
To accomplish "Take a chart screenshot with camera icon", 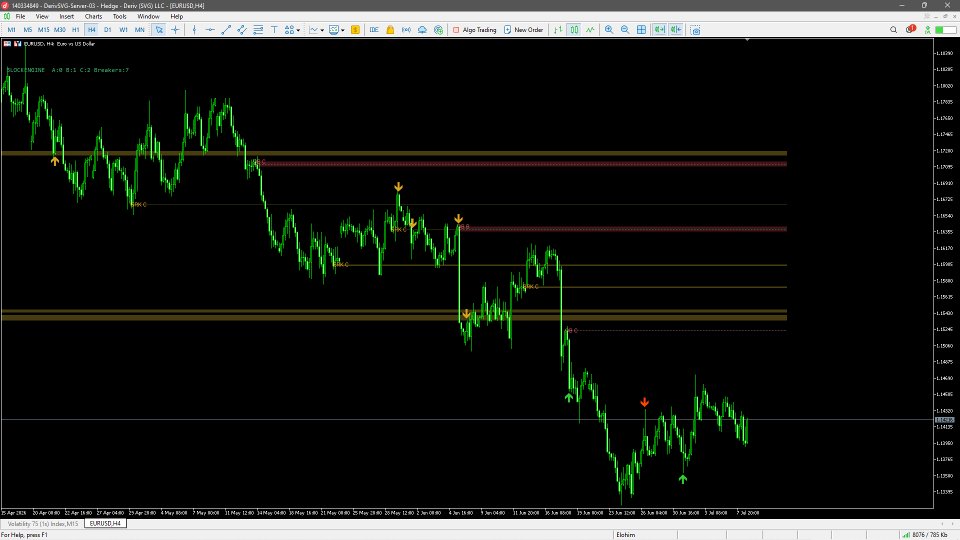I will pyautogui.click(x=696, y=29).
